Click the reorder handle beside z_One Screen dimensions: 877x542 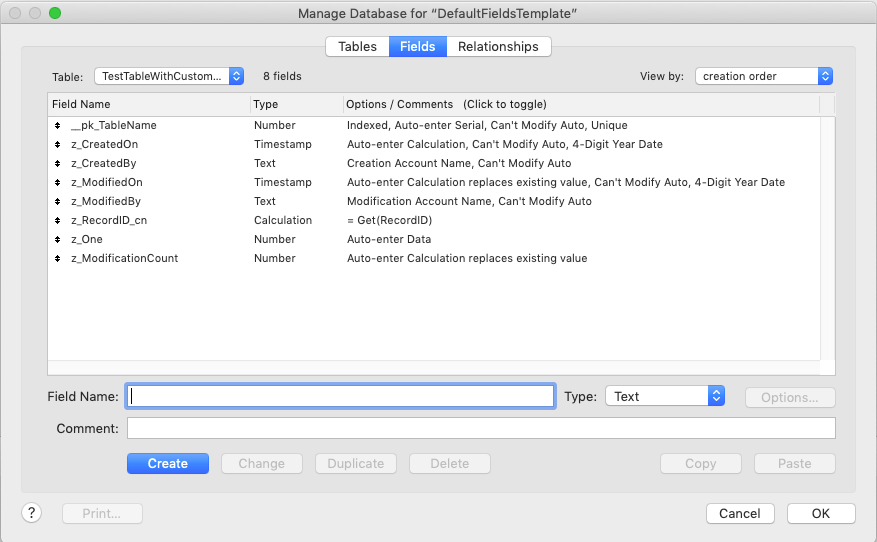point(58,240)
